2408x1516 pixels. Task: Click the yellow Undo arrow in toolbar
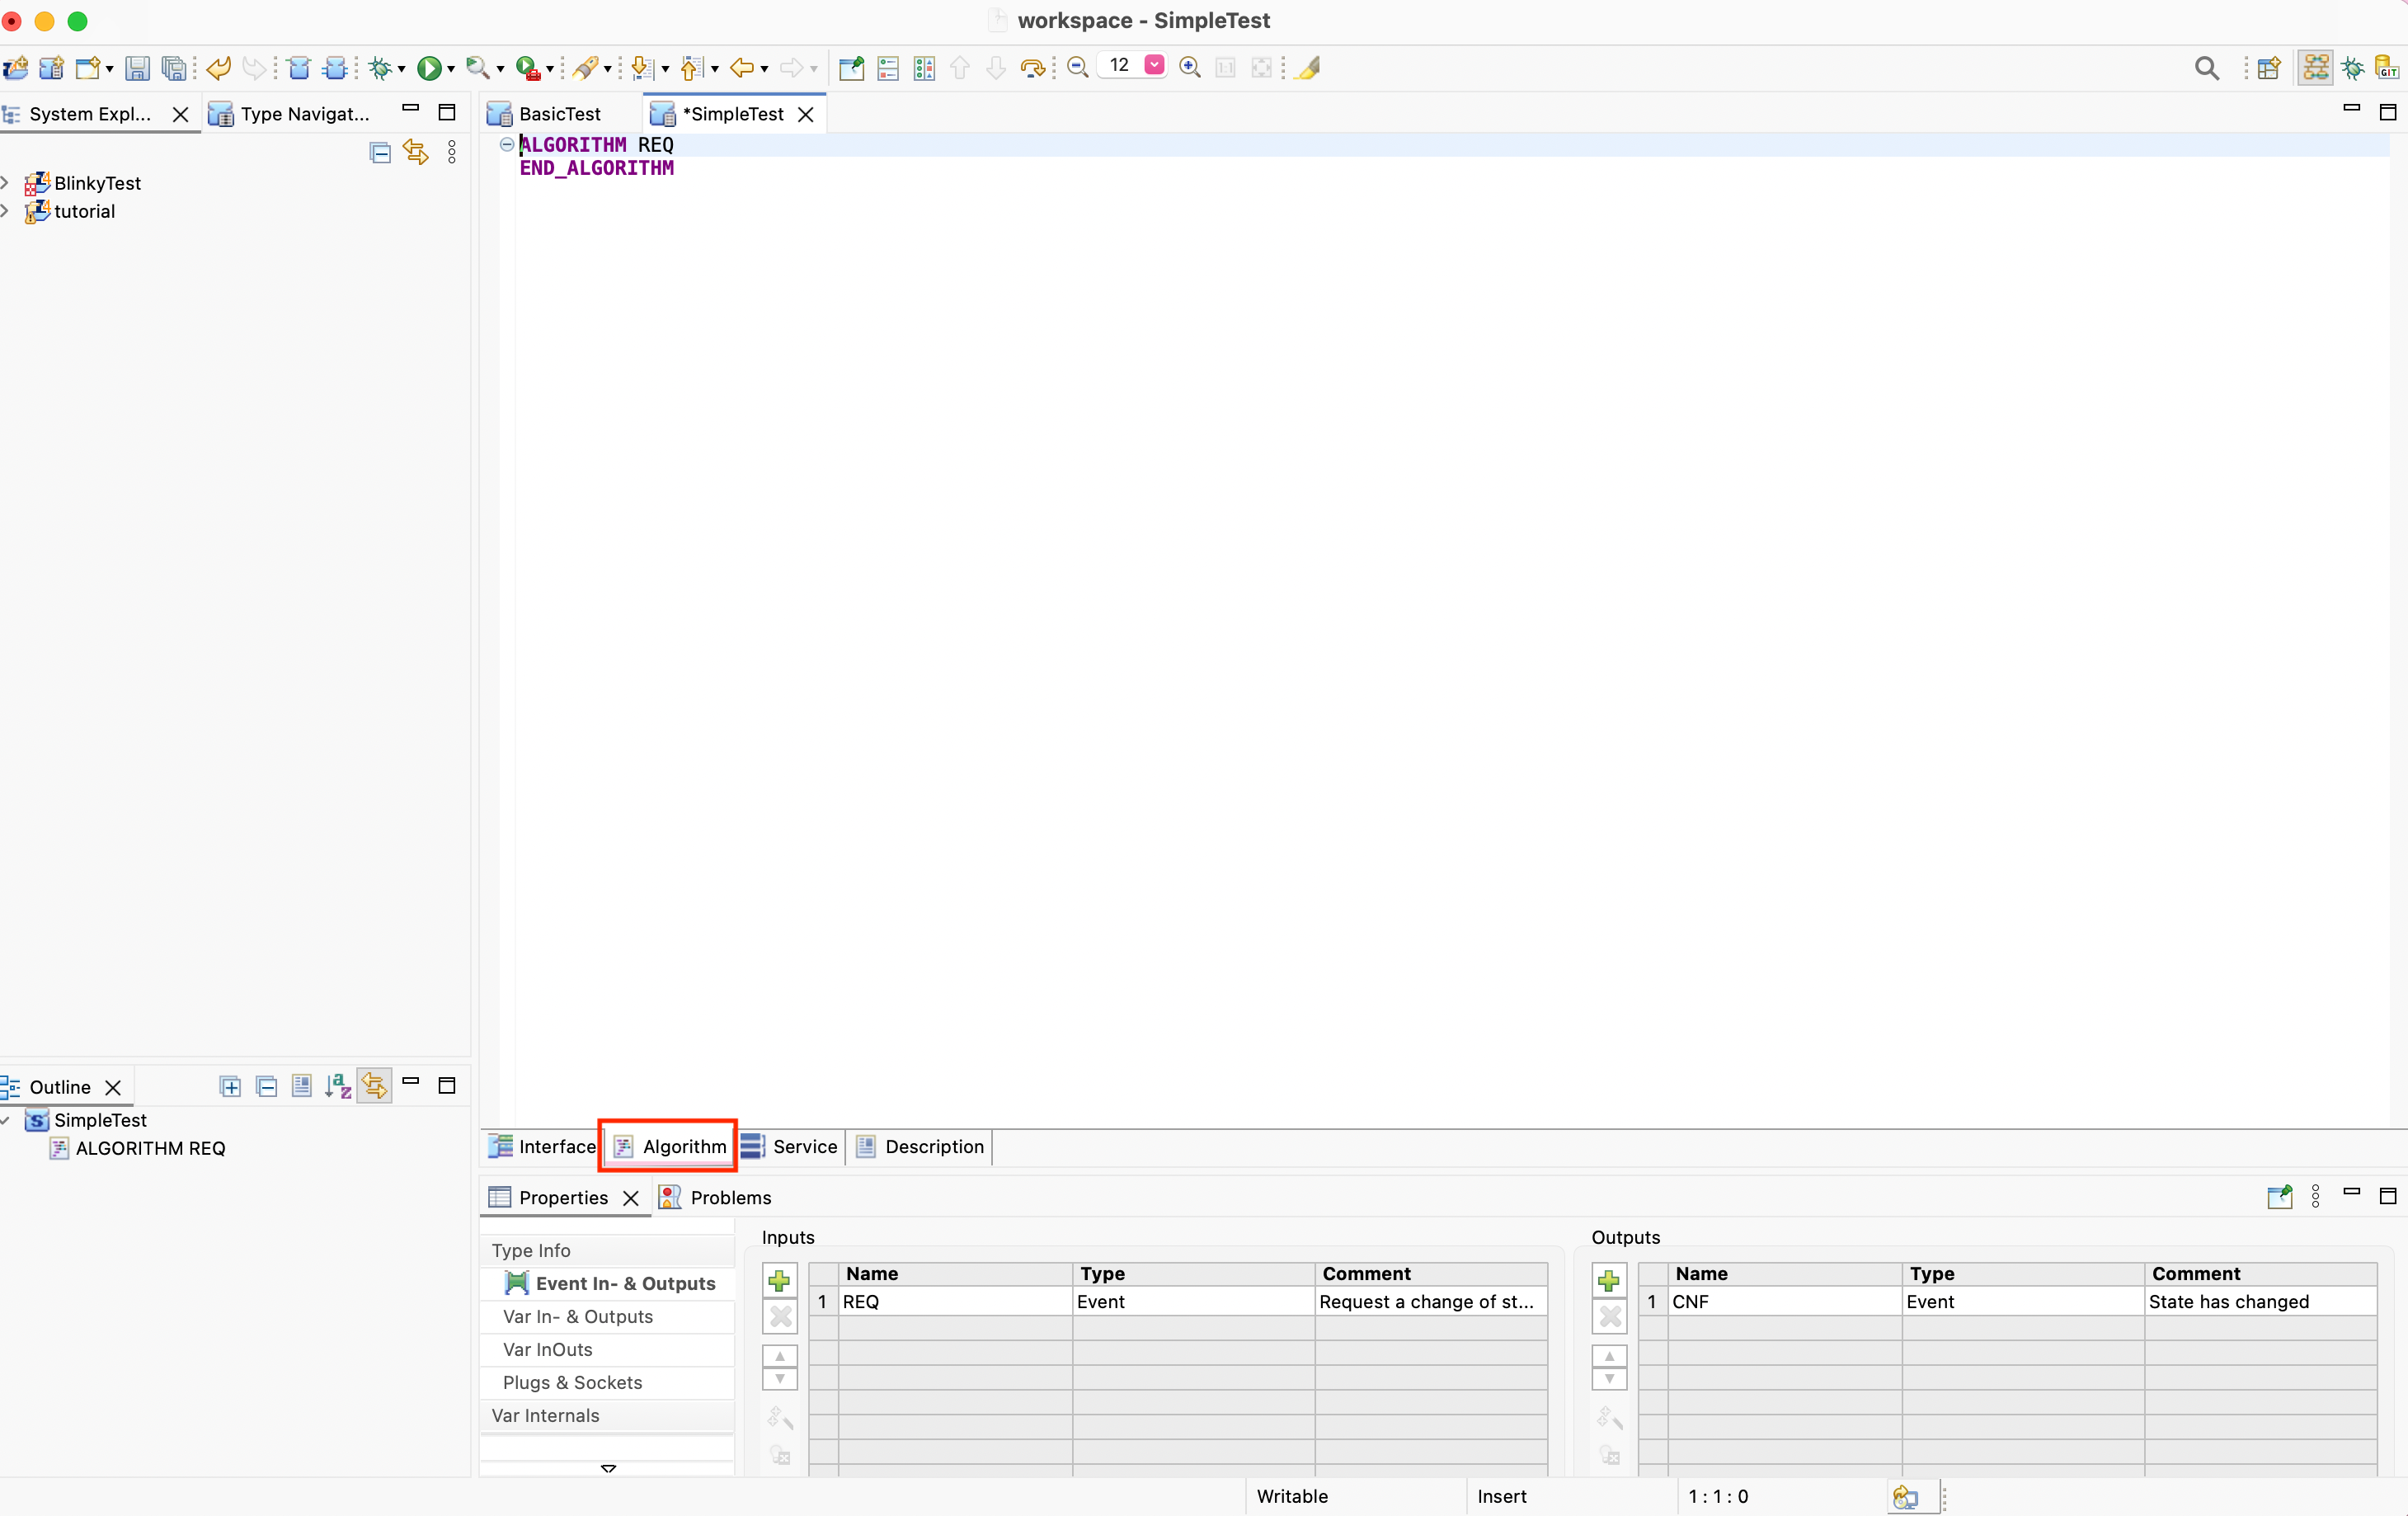tap(219, 68)
